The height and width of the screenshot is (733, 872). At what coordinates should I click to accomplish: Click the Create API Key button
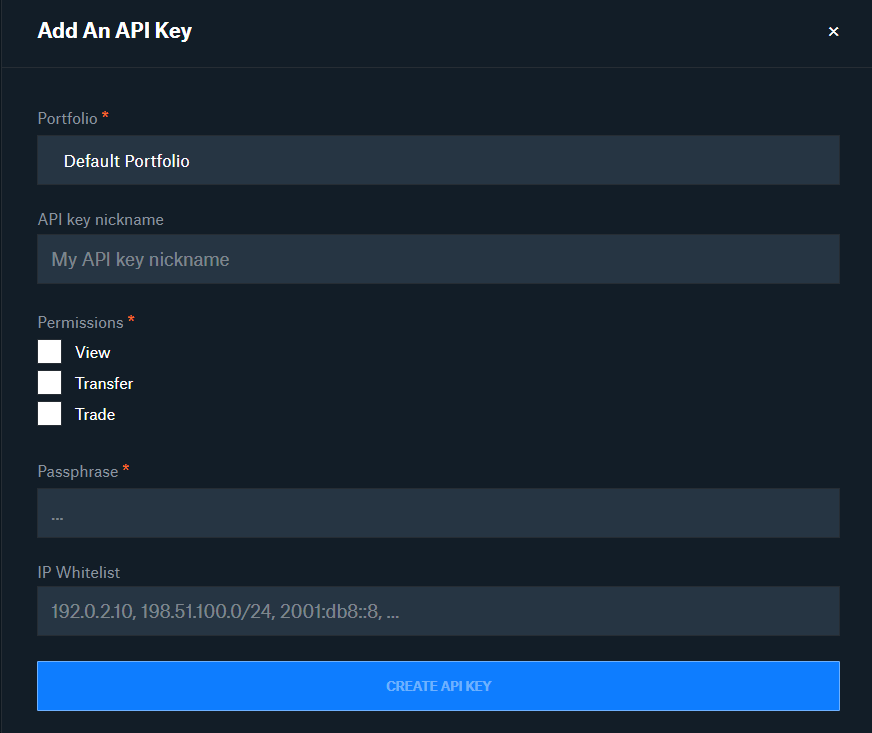pos(438,686)
